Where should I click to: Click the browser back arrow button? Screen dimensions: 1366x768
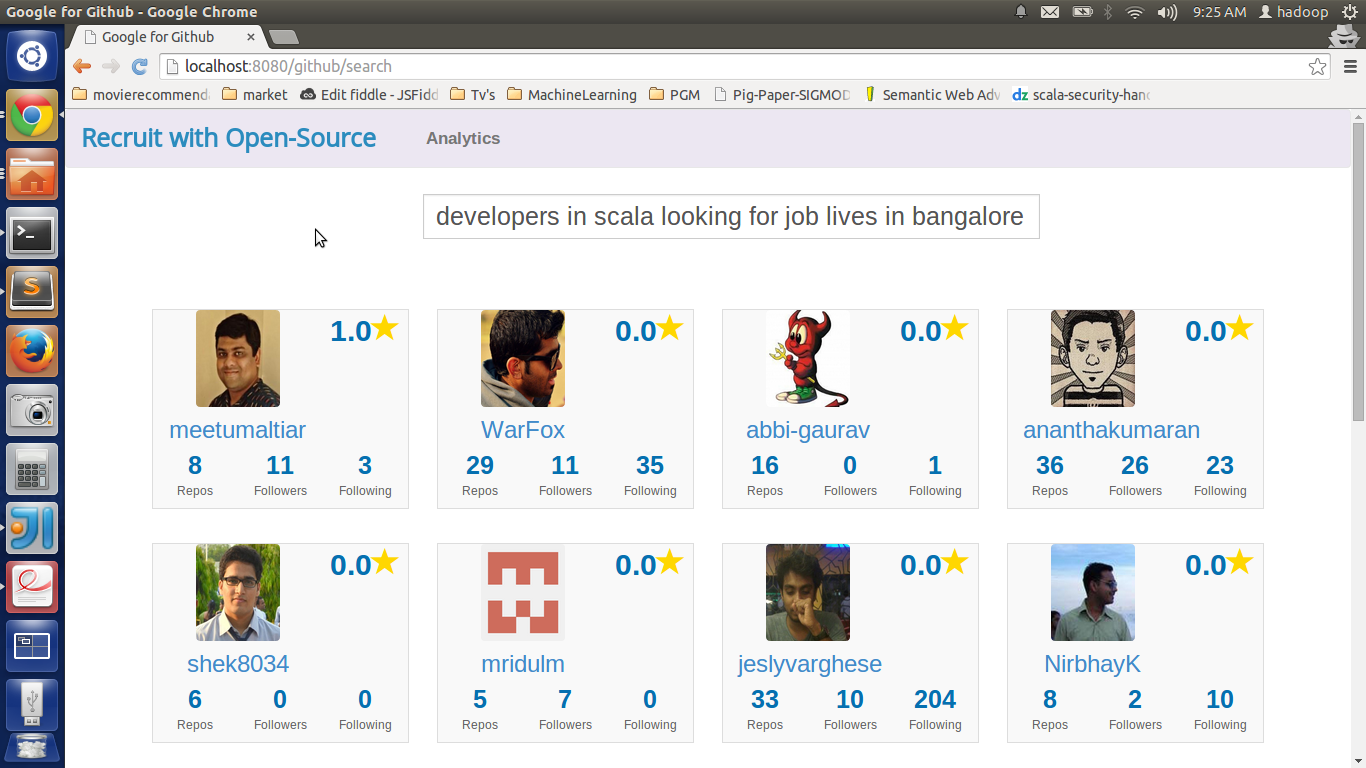coord(82,66)
